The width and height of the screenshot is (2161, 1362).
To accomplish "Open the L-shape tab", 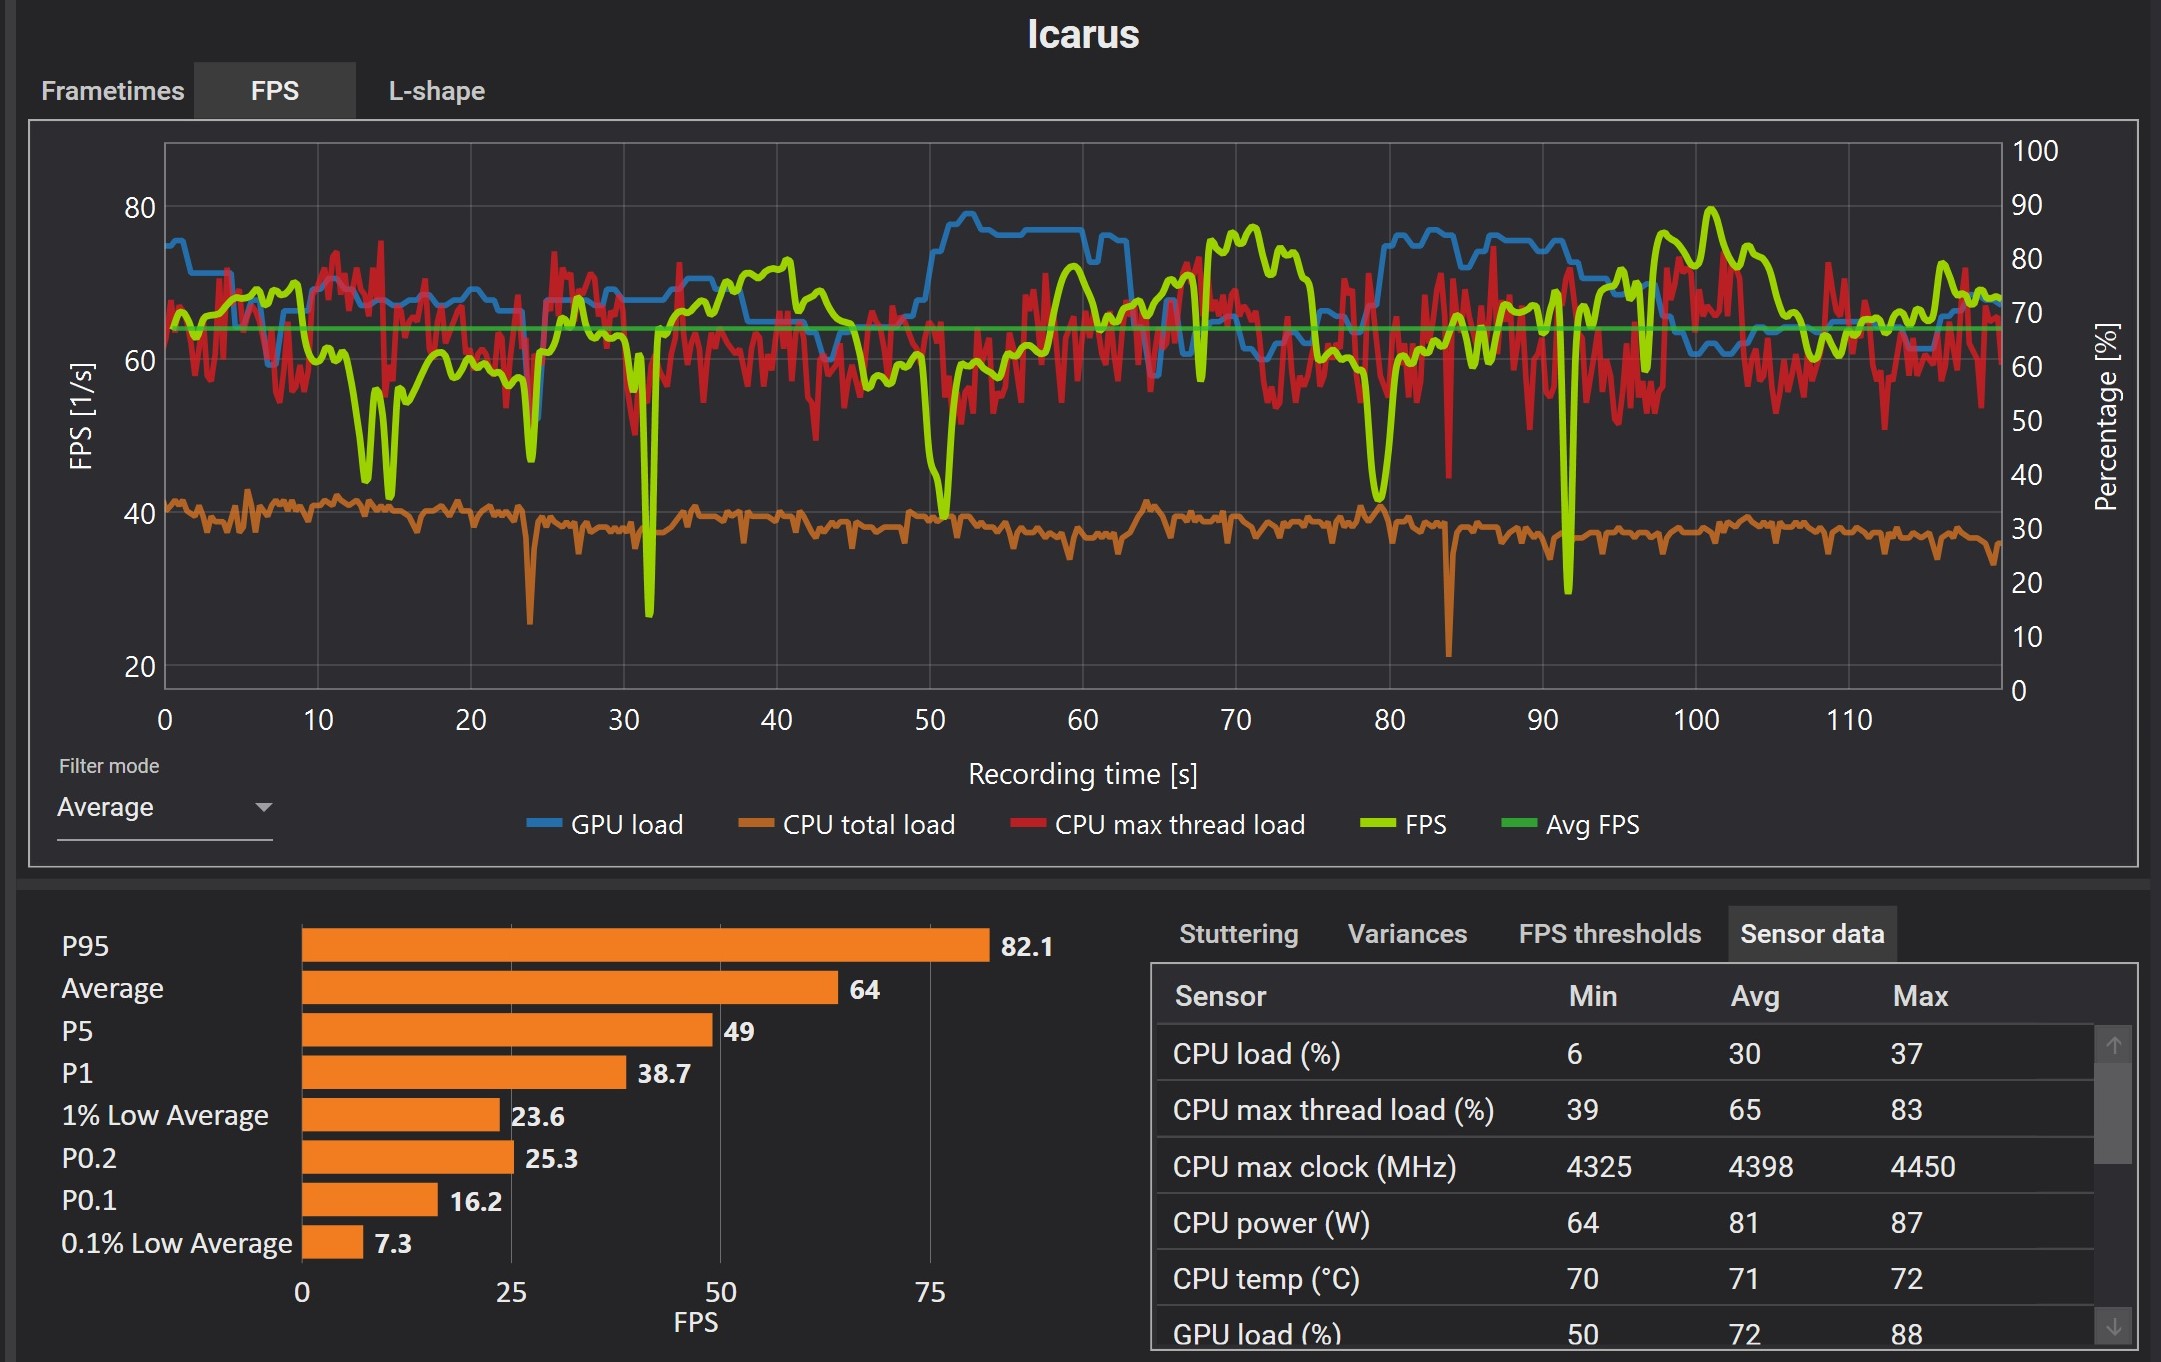I will coord(436,91).
